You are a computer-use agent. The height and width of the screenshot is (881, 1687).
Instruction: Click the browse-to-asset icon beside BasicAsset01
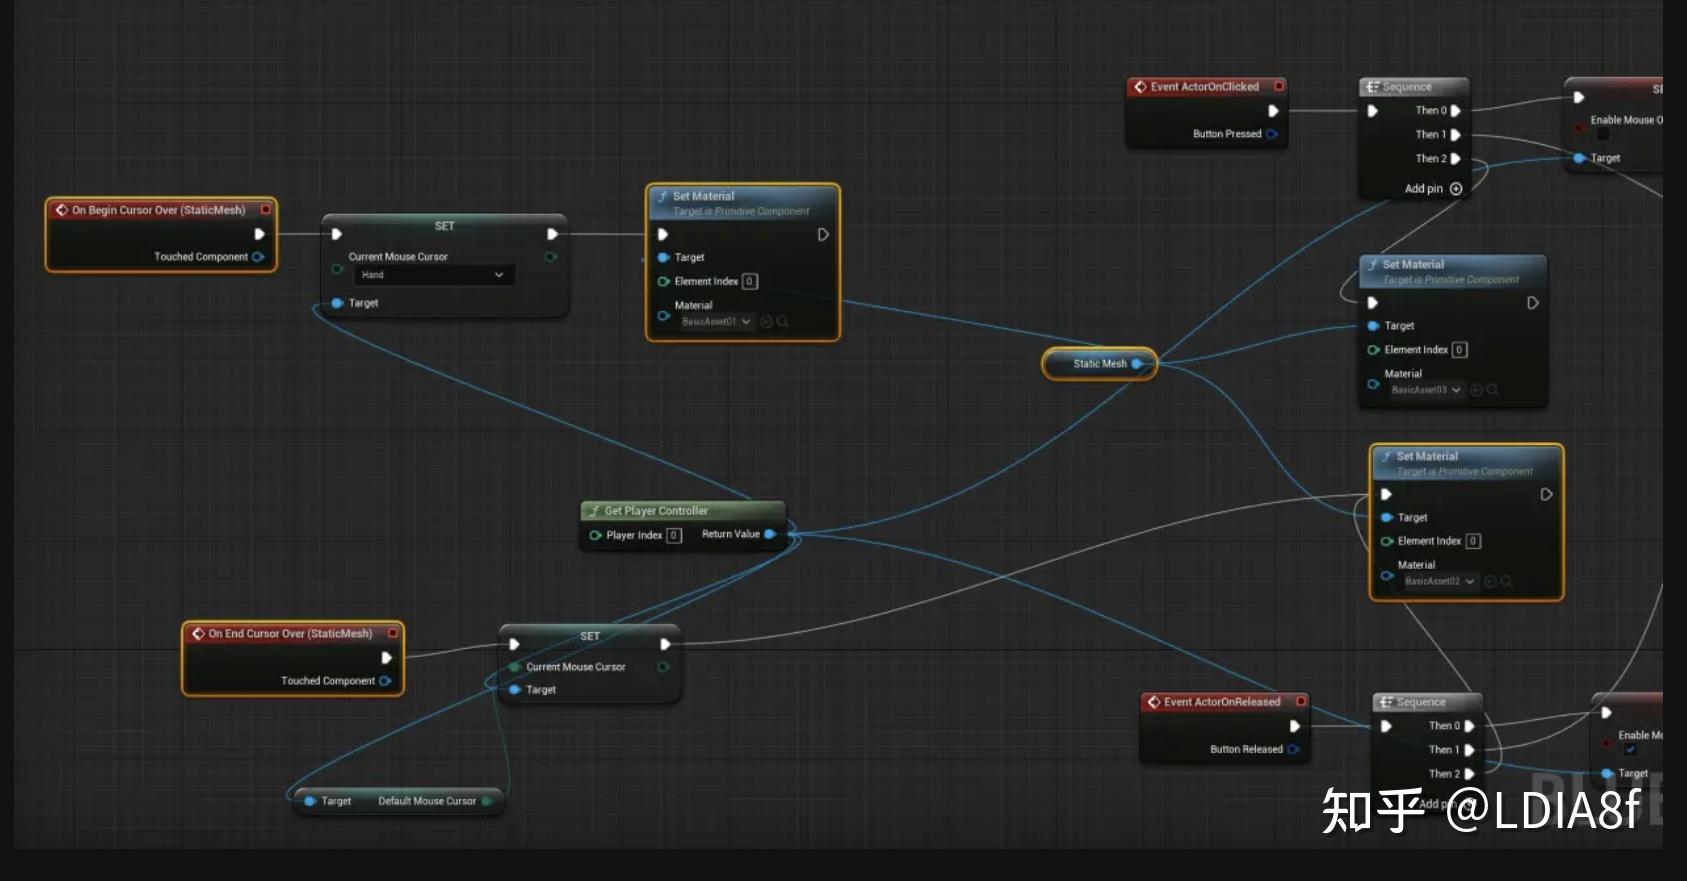767,322
